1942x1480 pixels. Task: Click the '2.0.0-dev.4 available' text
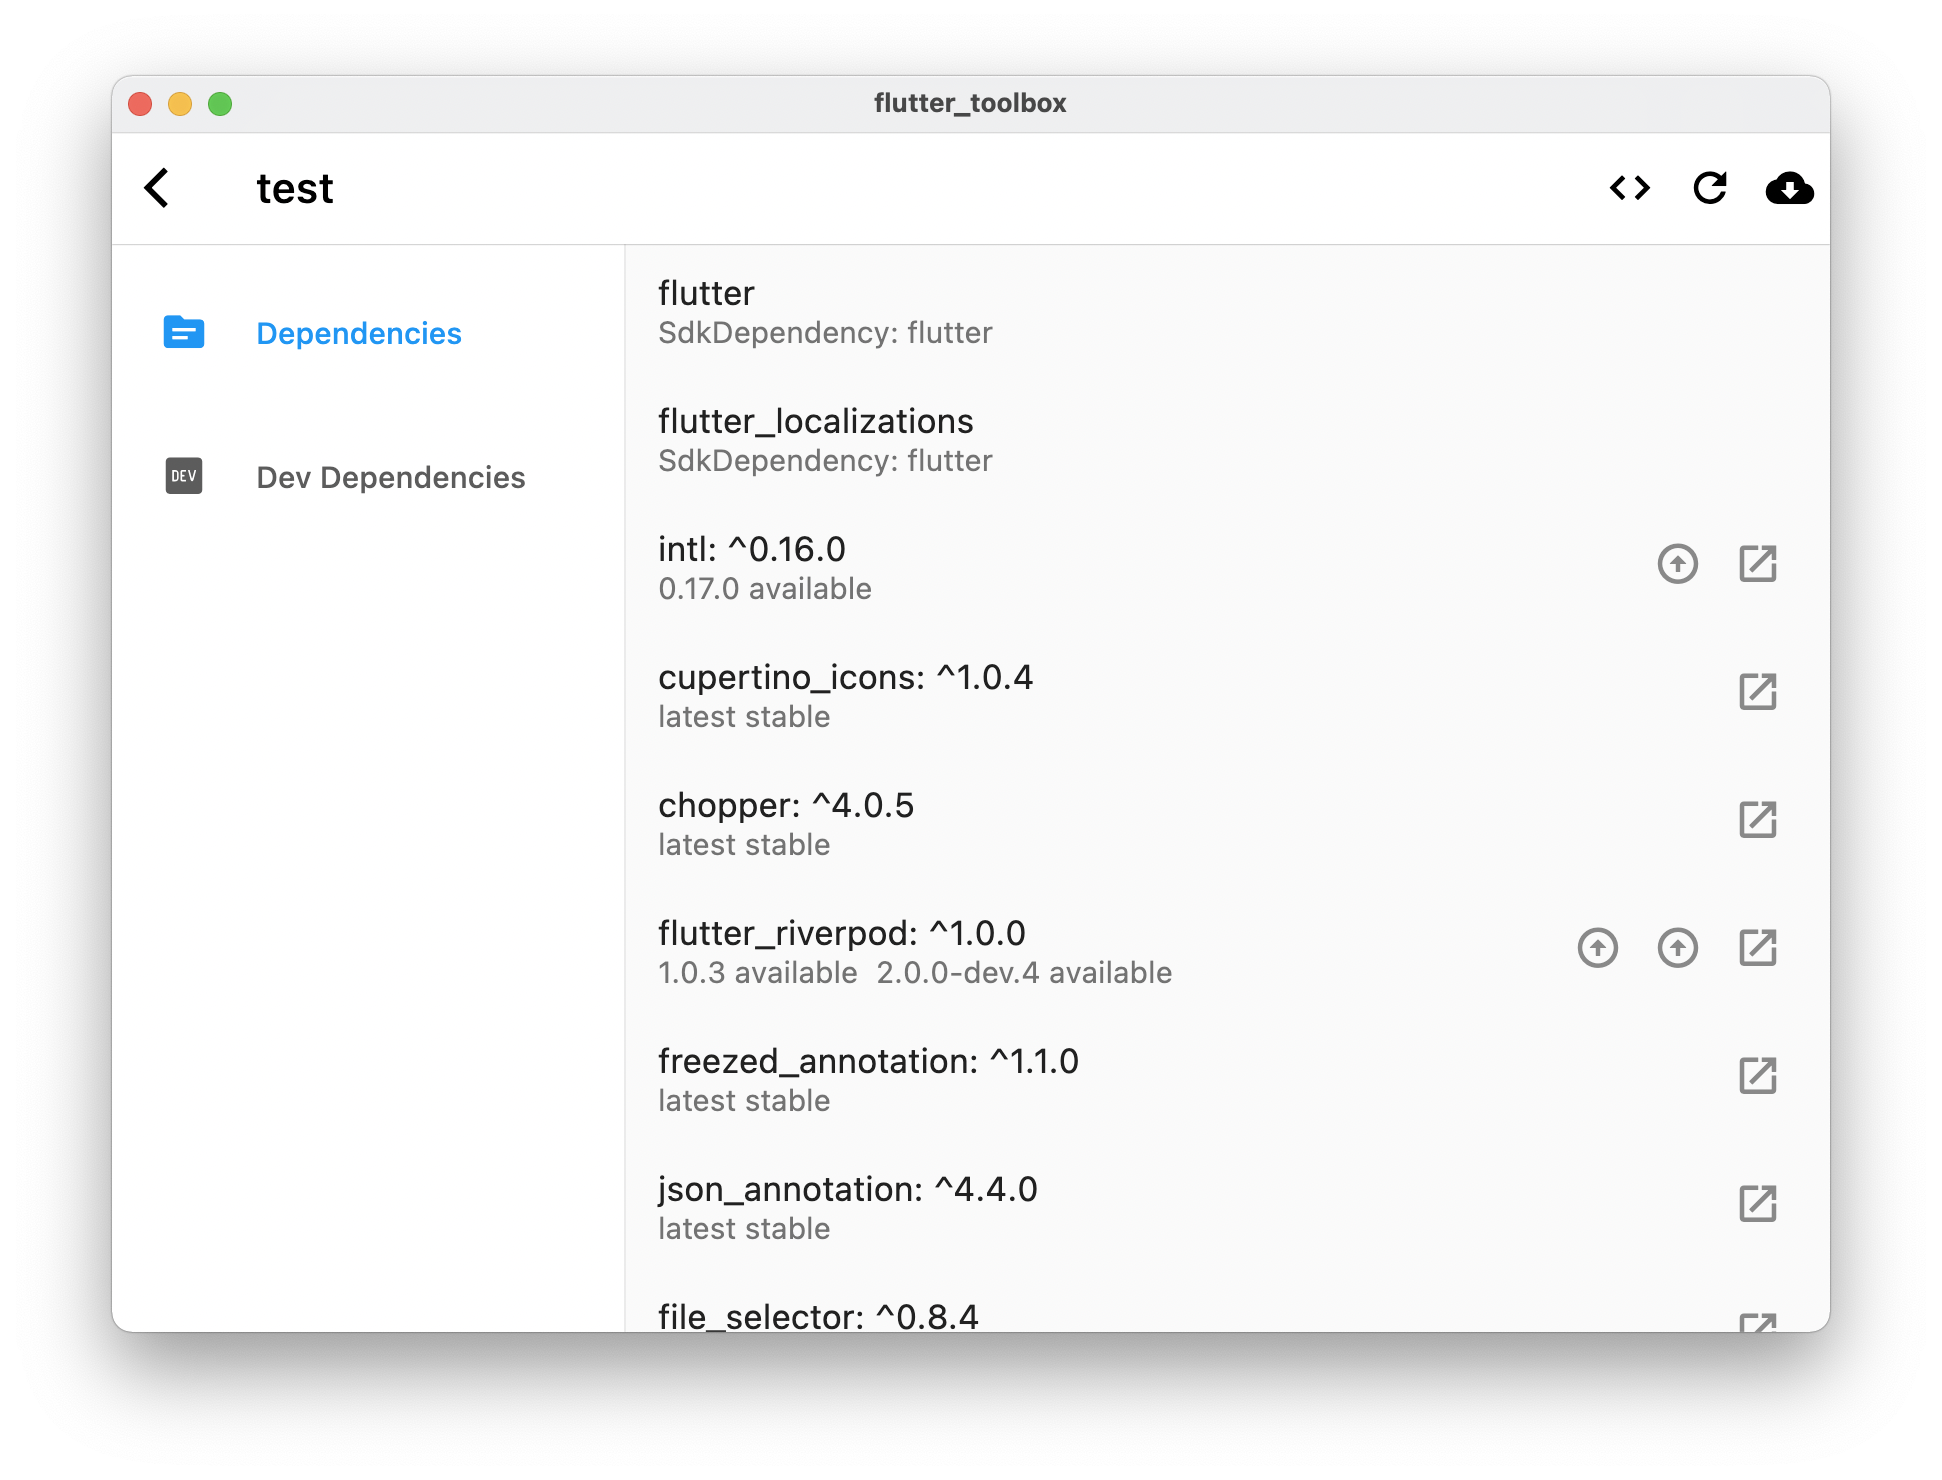tap(1024, 973)
